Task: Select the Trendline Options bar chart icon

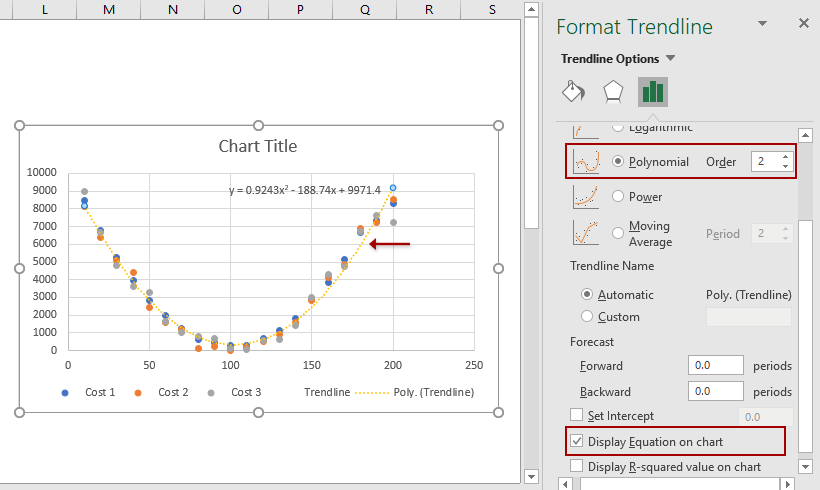Action: coord(653,92)
